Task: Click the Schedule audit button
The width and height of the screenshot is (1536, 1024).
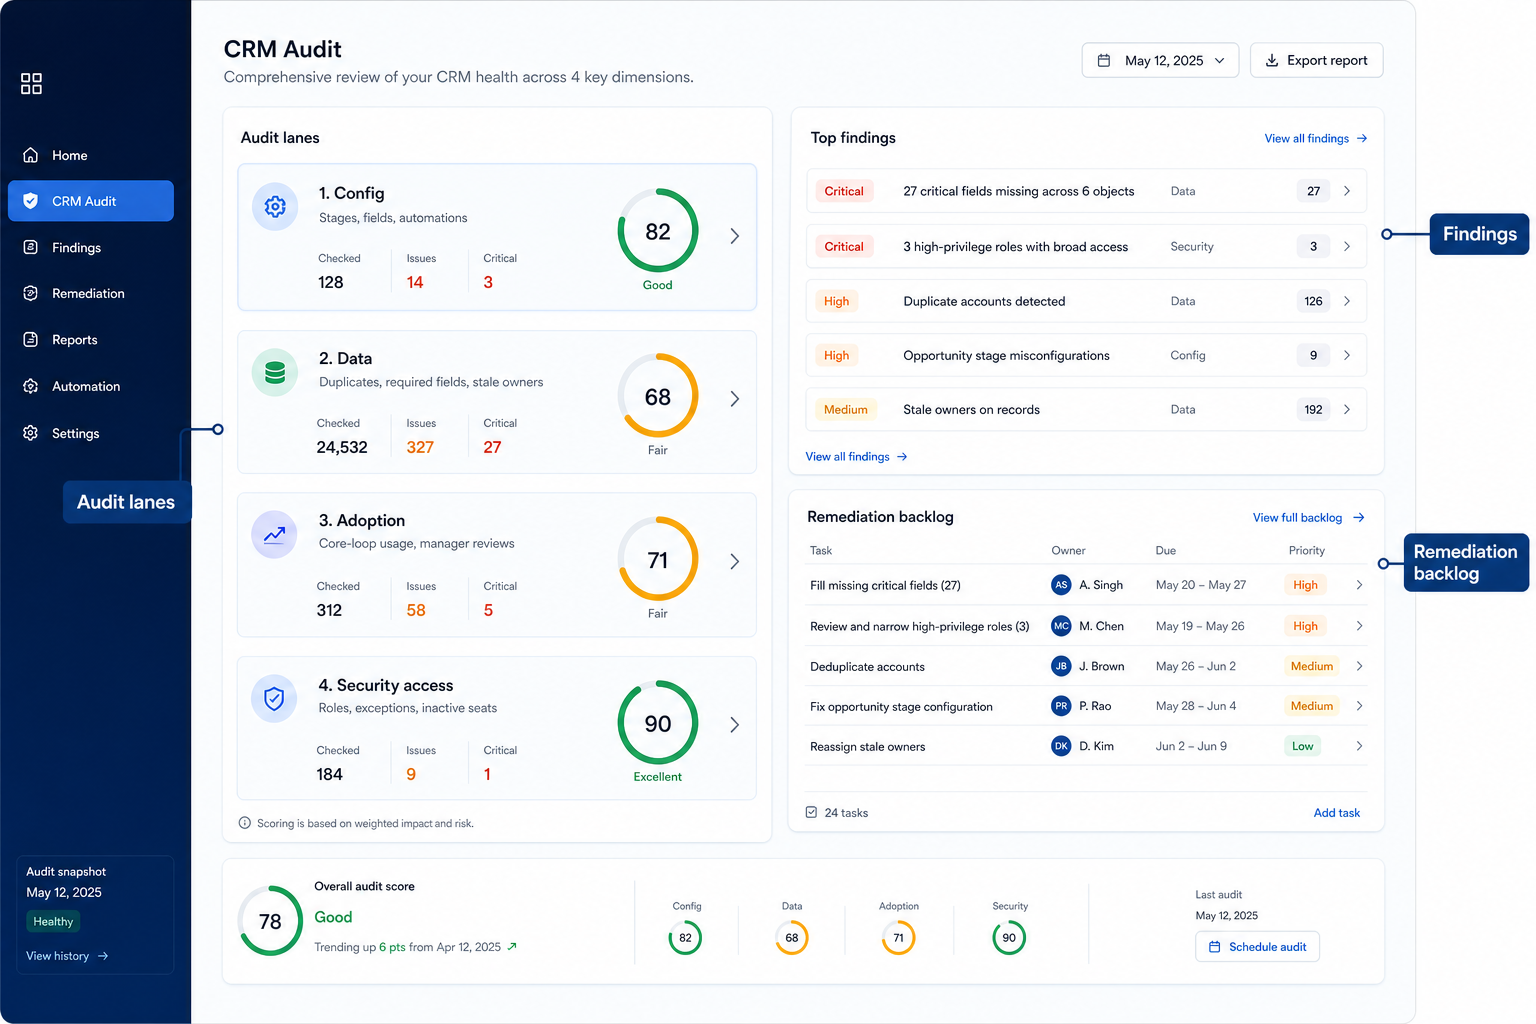Action: point(1257,947)
